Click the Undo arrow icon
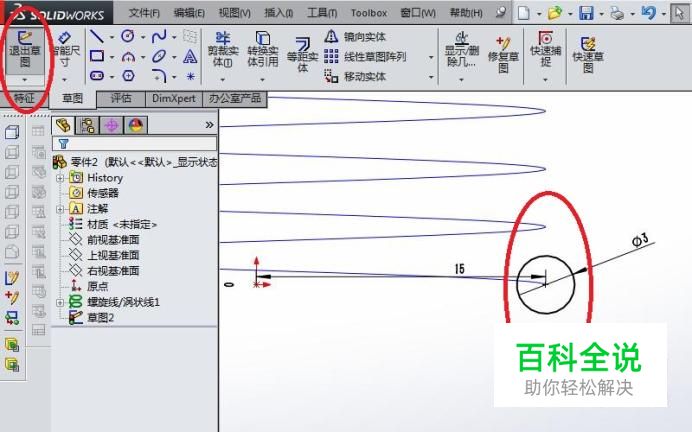692x432 pixels. pyautogui.click(x=648, y=12)
